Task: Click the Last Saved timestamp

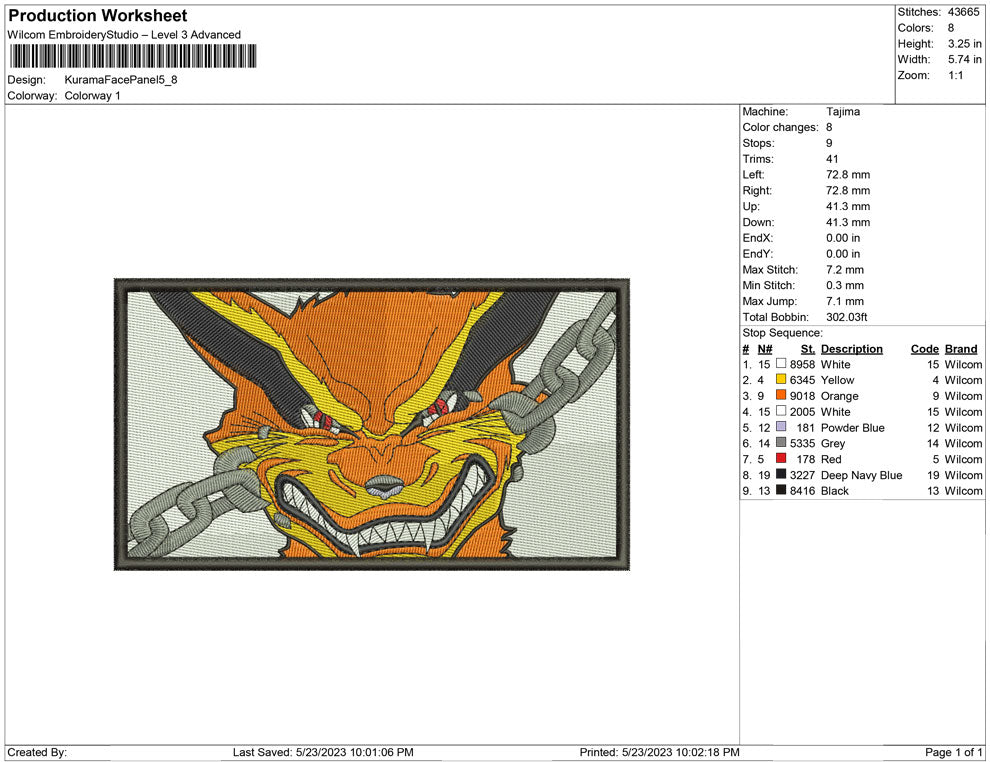Action: (x=323, y=752)
